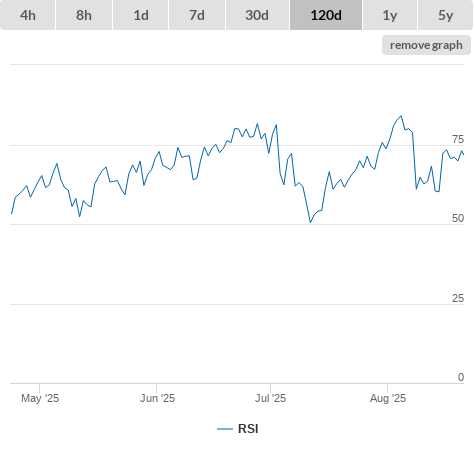Show the 1y time range
Image resolution: width=474 pixels, height=455 pixels.
(390, 15)
